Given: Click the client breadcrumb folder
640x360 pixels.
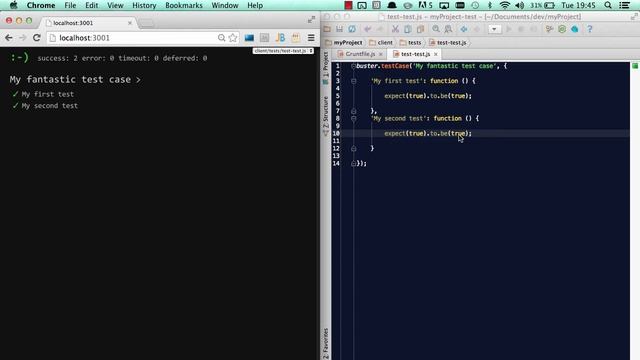Looking at the screenshot, I should tap(381, 42).
